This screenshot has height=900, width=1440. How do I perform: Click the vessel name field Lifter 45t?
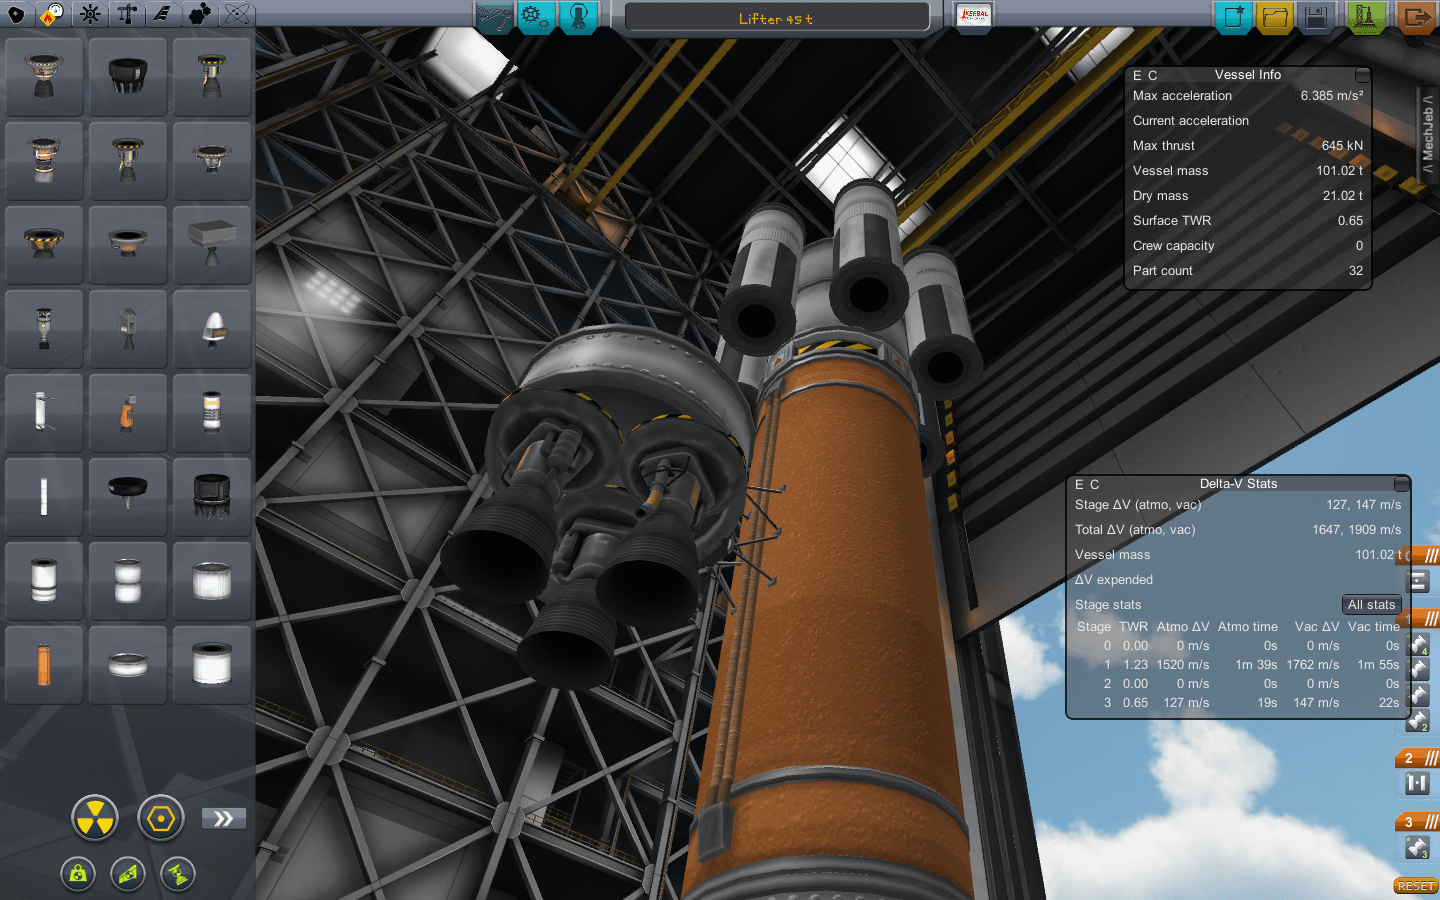pyautogui.click(x=777, y=16)
